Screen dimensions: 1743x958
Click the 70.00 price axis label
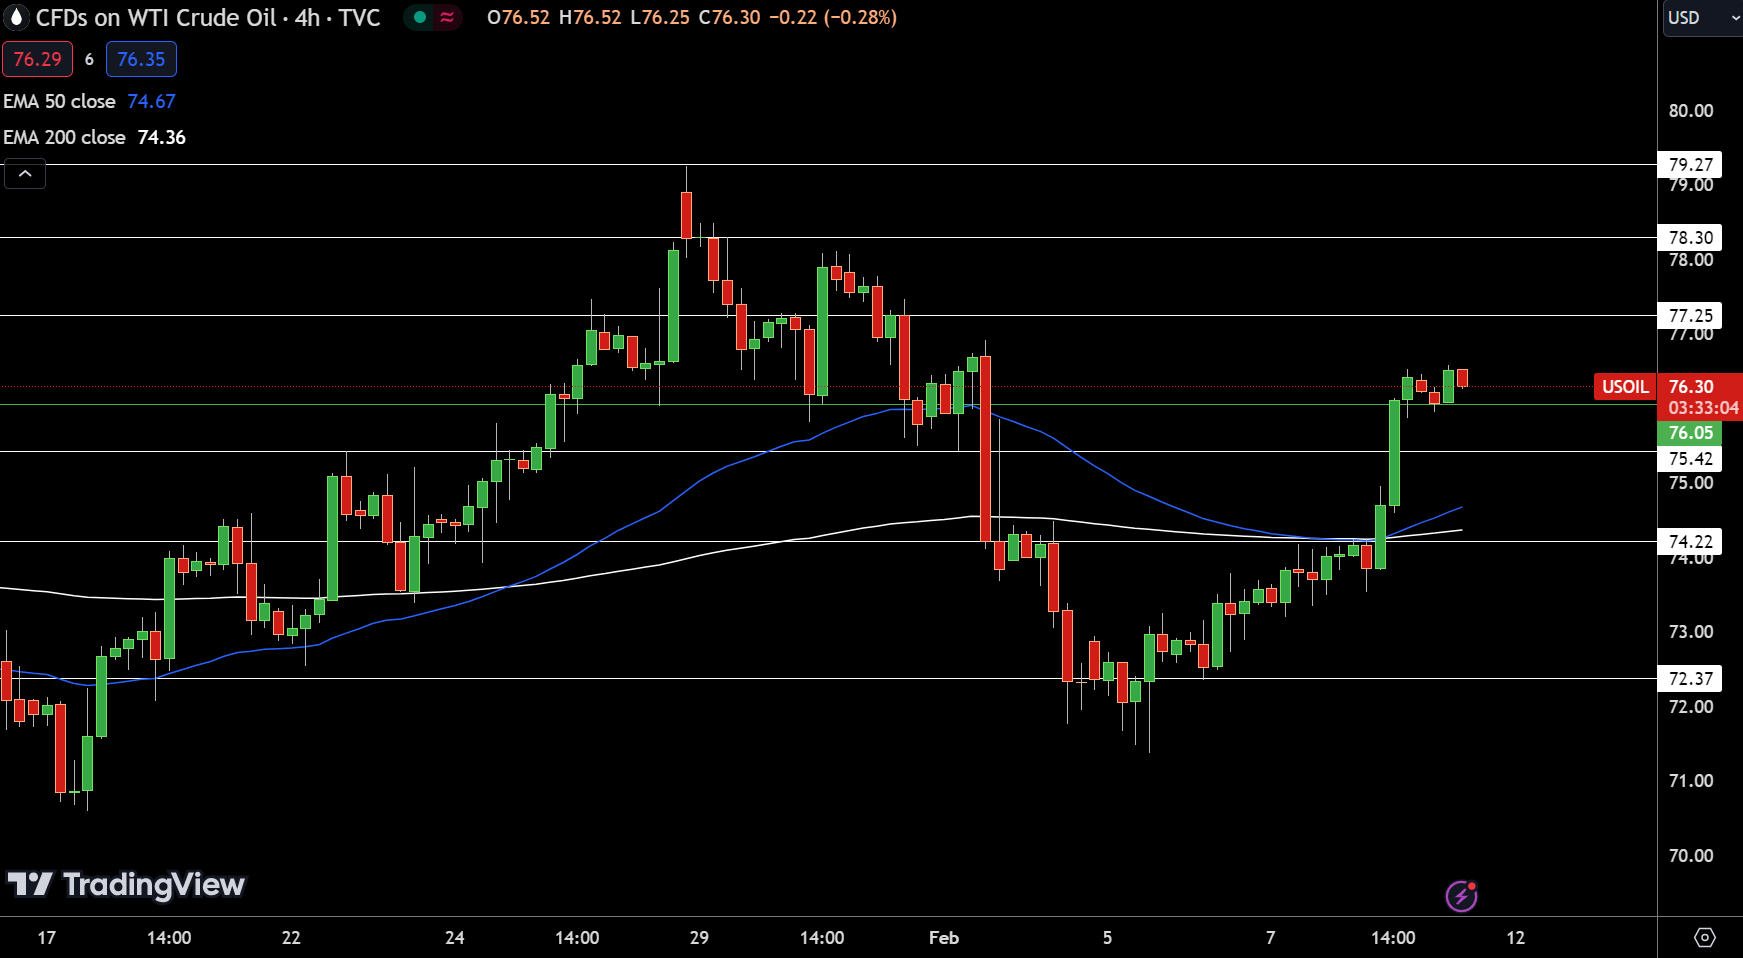[1691, 855]
